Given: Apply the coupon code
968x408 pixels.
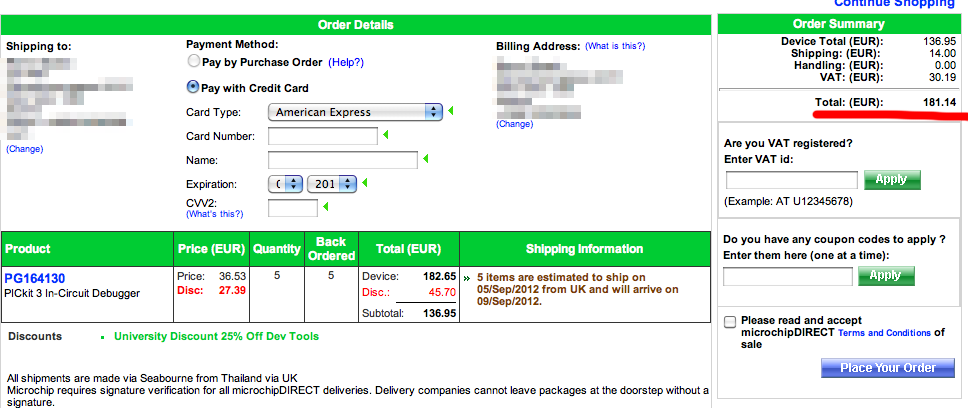Looking at the screenshot, I should pyautogui.click(x=885, y=275).
